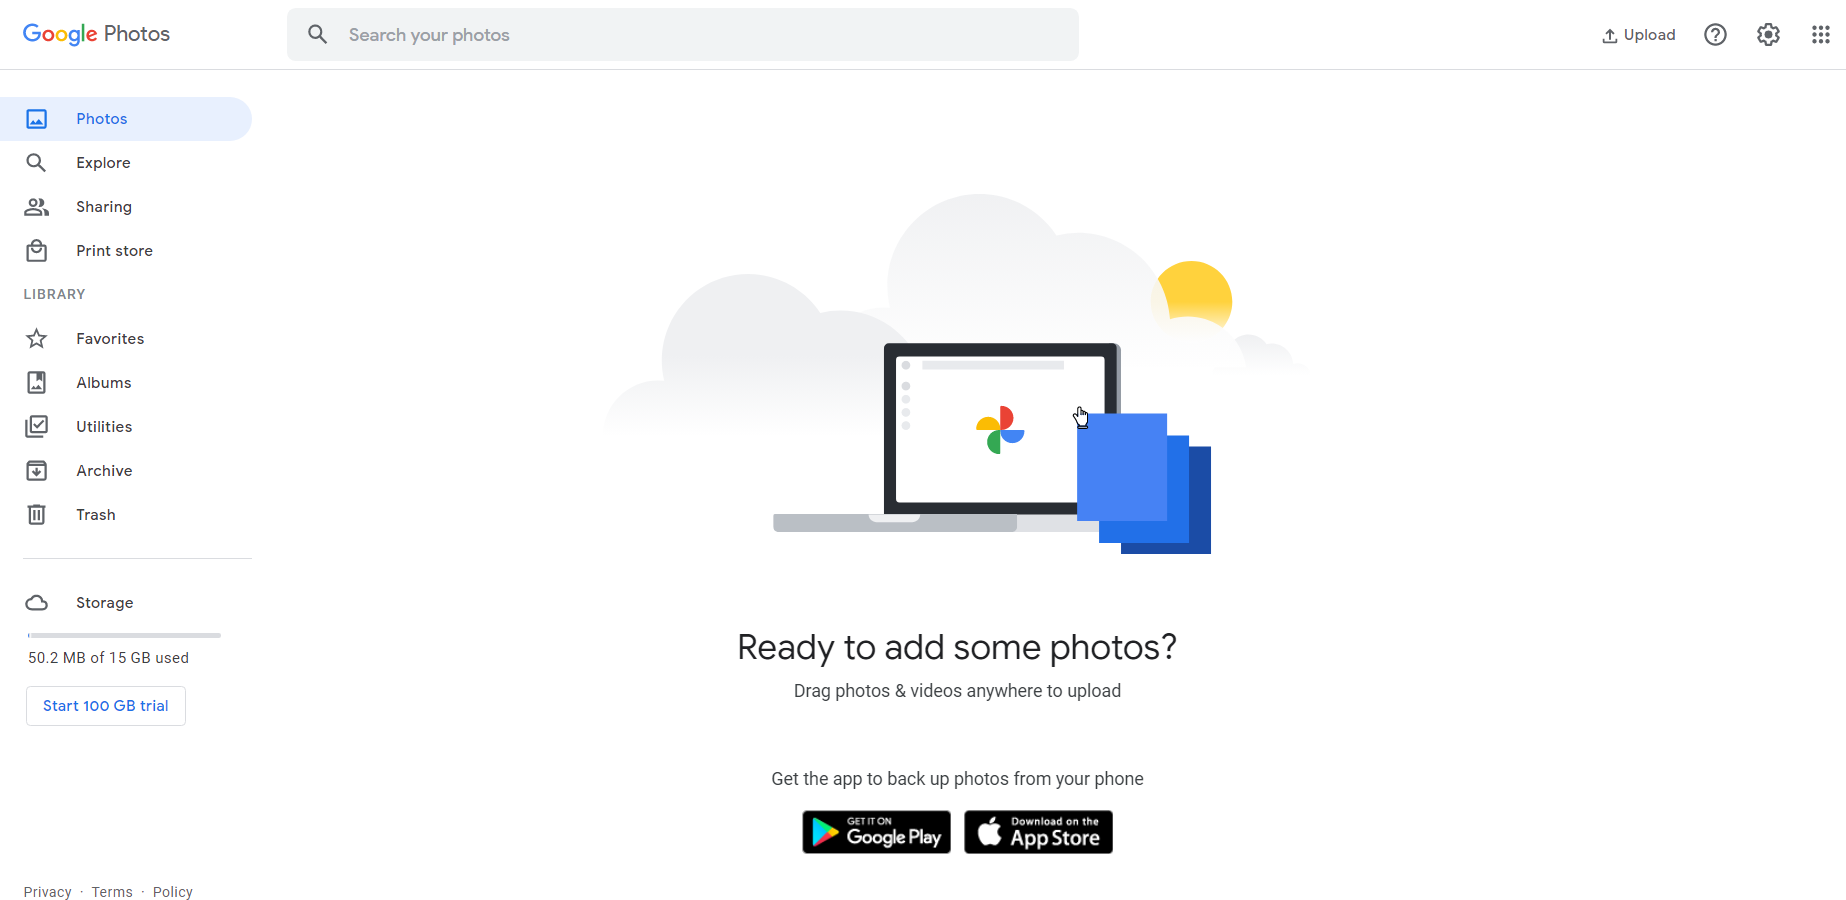The image size is (1846, 900).
Task: Click the Upload button
Action: (1638, 35)
